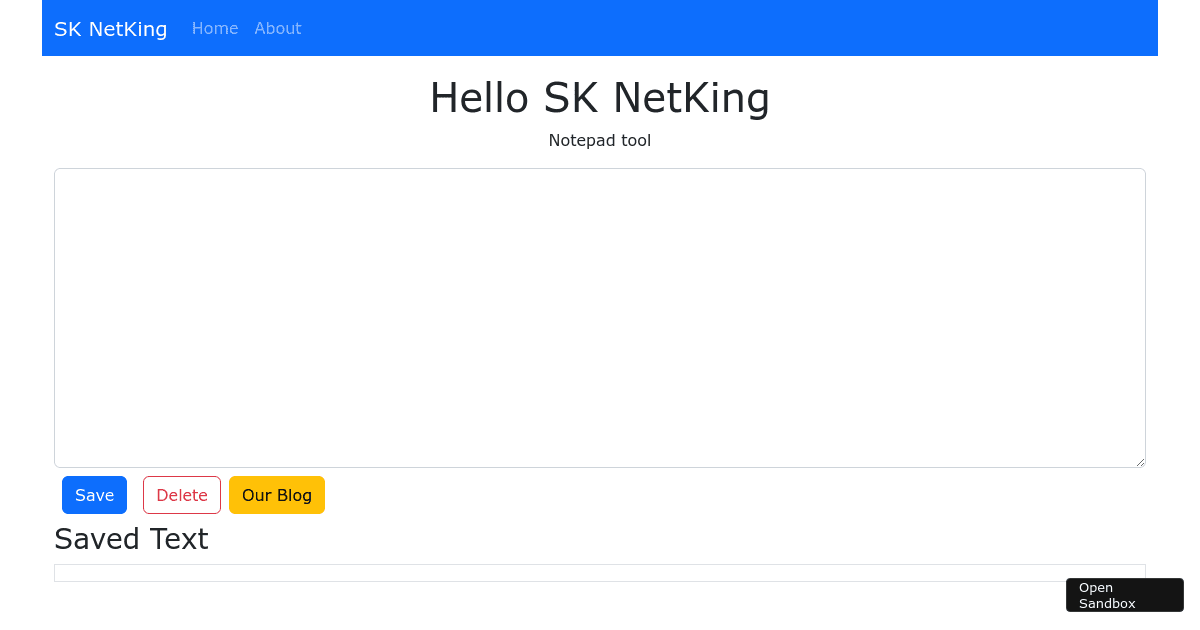Click the Save button
The width and height of the screenshot is (1200, 630).
(x=94, y=494)
